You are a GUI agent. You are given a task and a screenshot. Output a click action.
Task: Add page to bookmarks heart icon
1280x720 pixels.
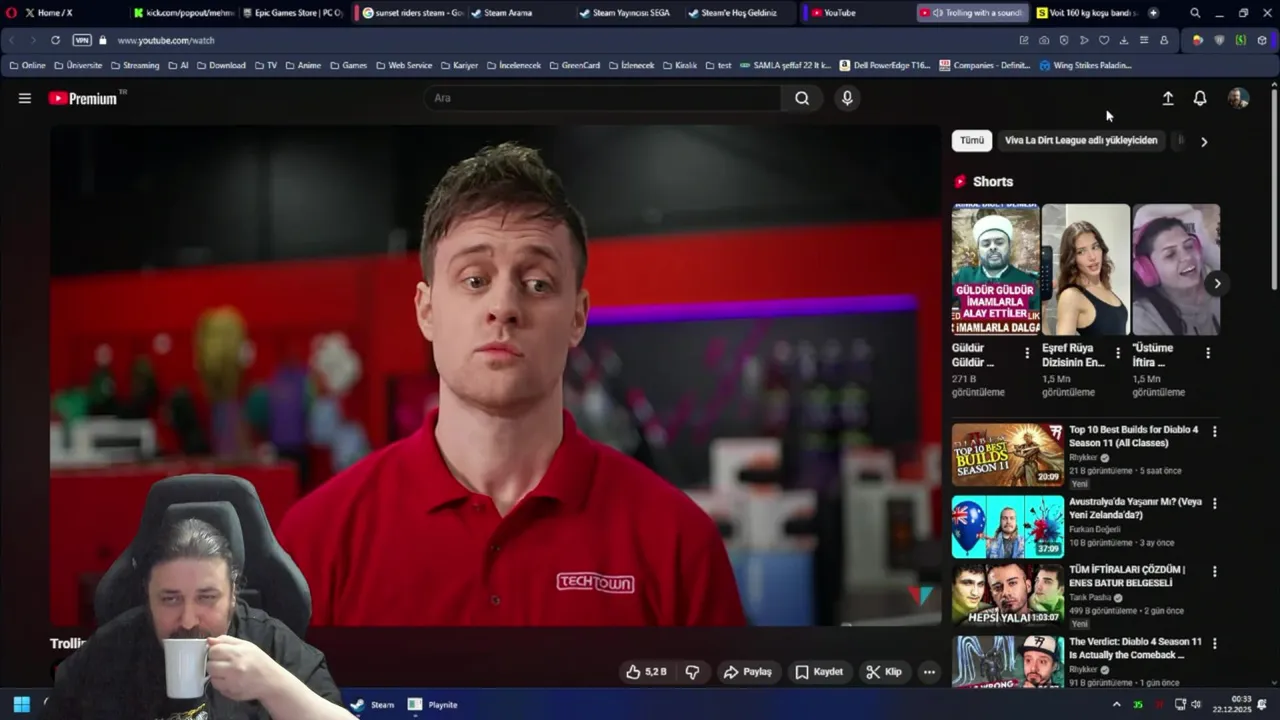click(x=1104, y=41)
